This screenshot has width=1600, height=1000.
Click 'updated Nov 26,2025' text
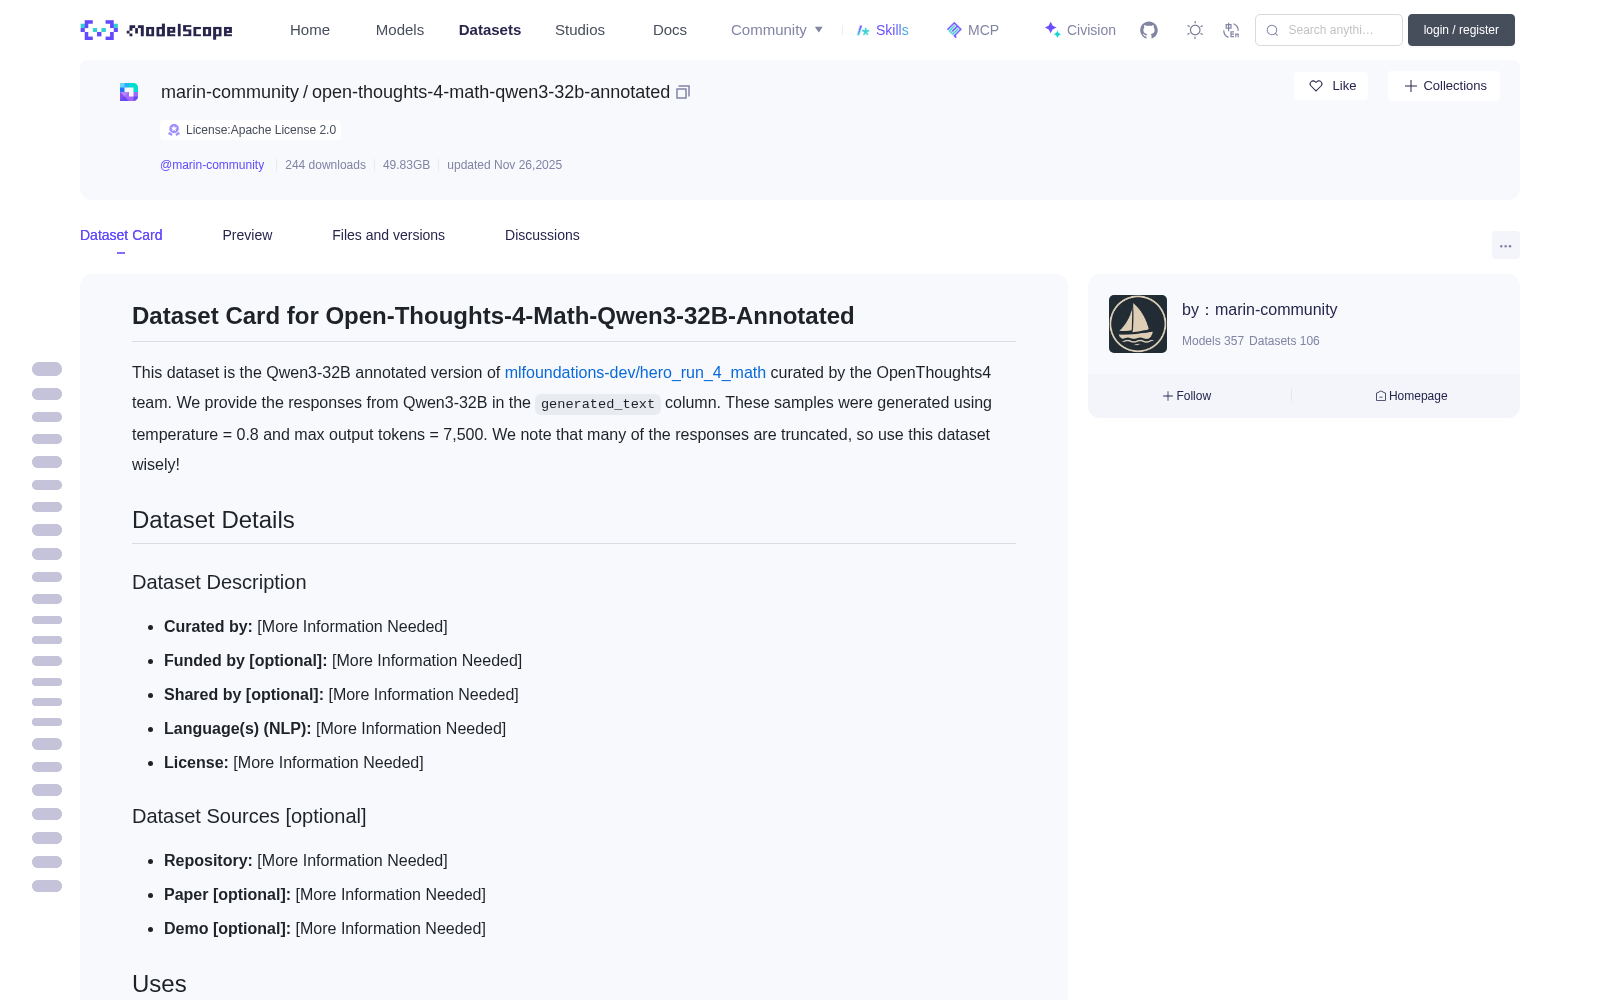[504, 165]
